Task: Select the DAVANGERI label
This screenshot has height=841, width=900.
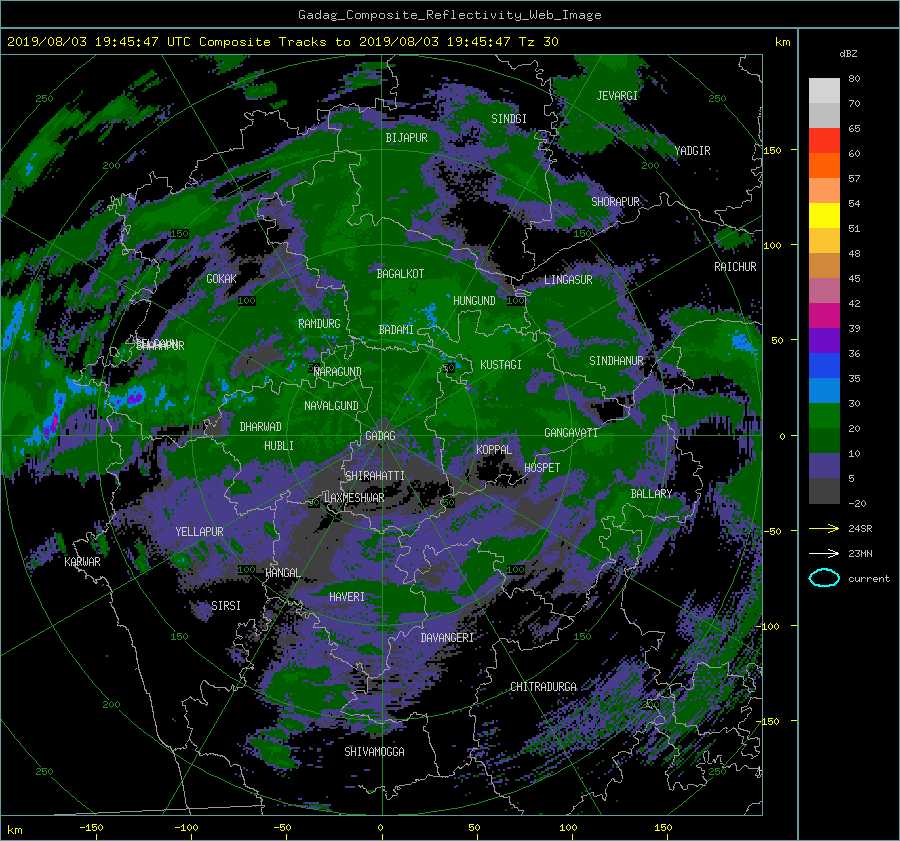Action: coord(447,638)
